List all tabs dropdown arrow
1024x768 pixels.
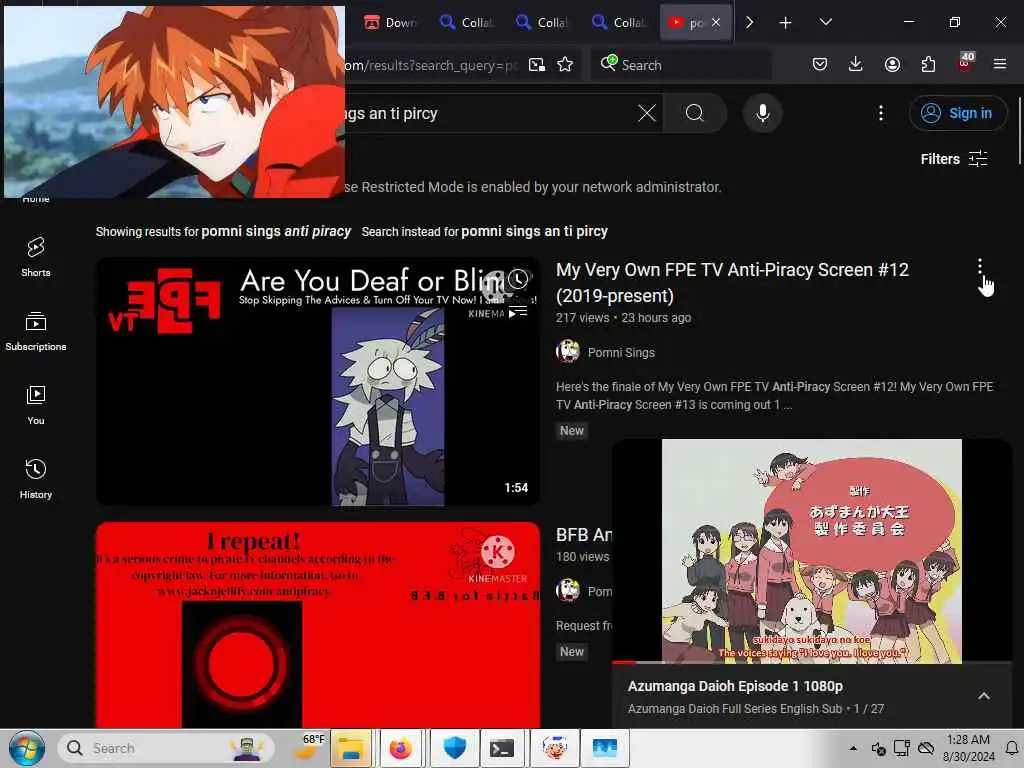825,22
